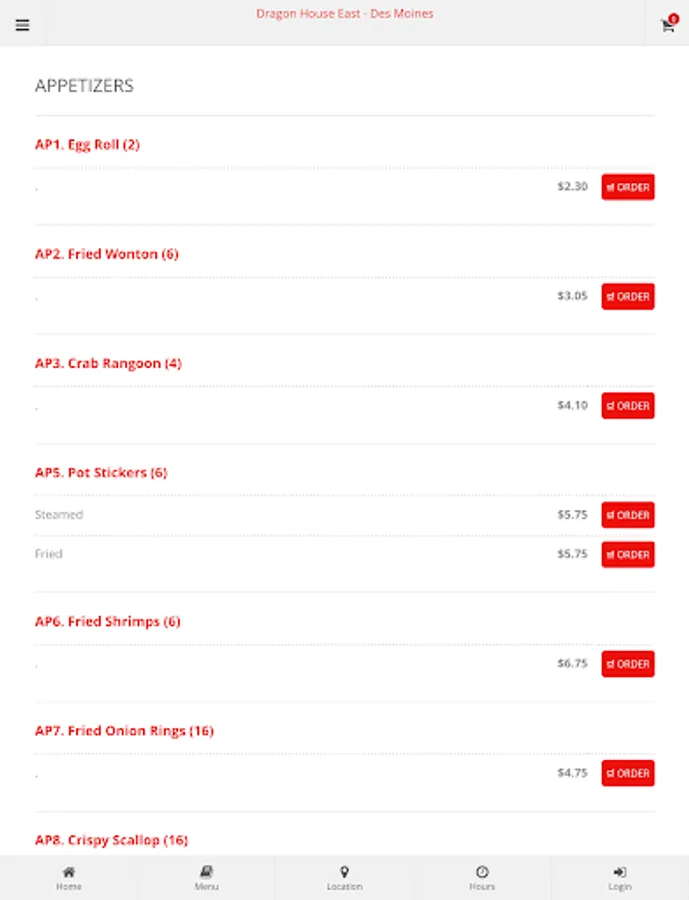Viewport: 689px width, 900px height.
Task: Order AP1 Egg Roll for $2.30
Action: coord(628,187)
